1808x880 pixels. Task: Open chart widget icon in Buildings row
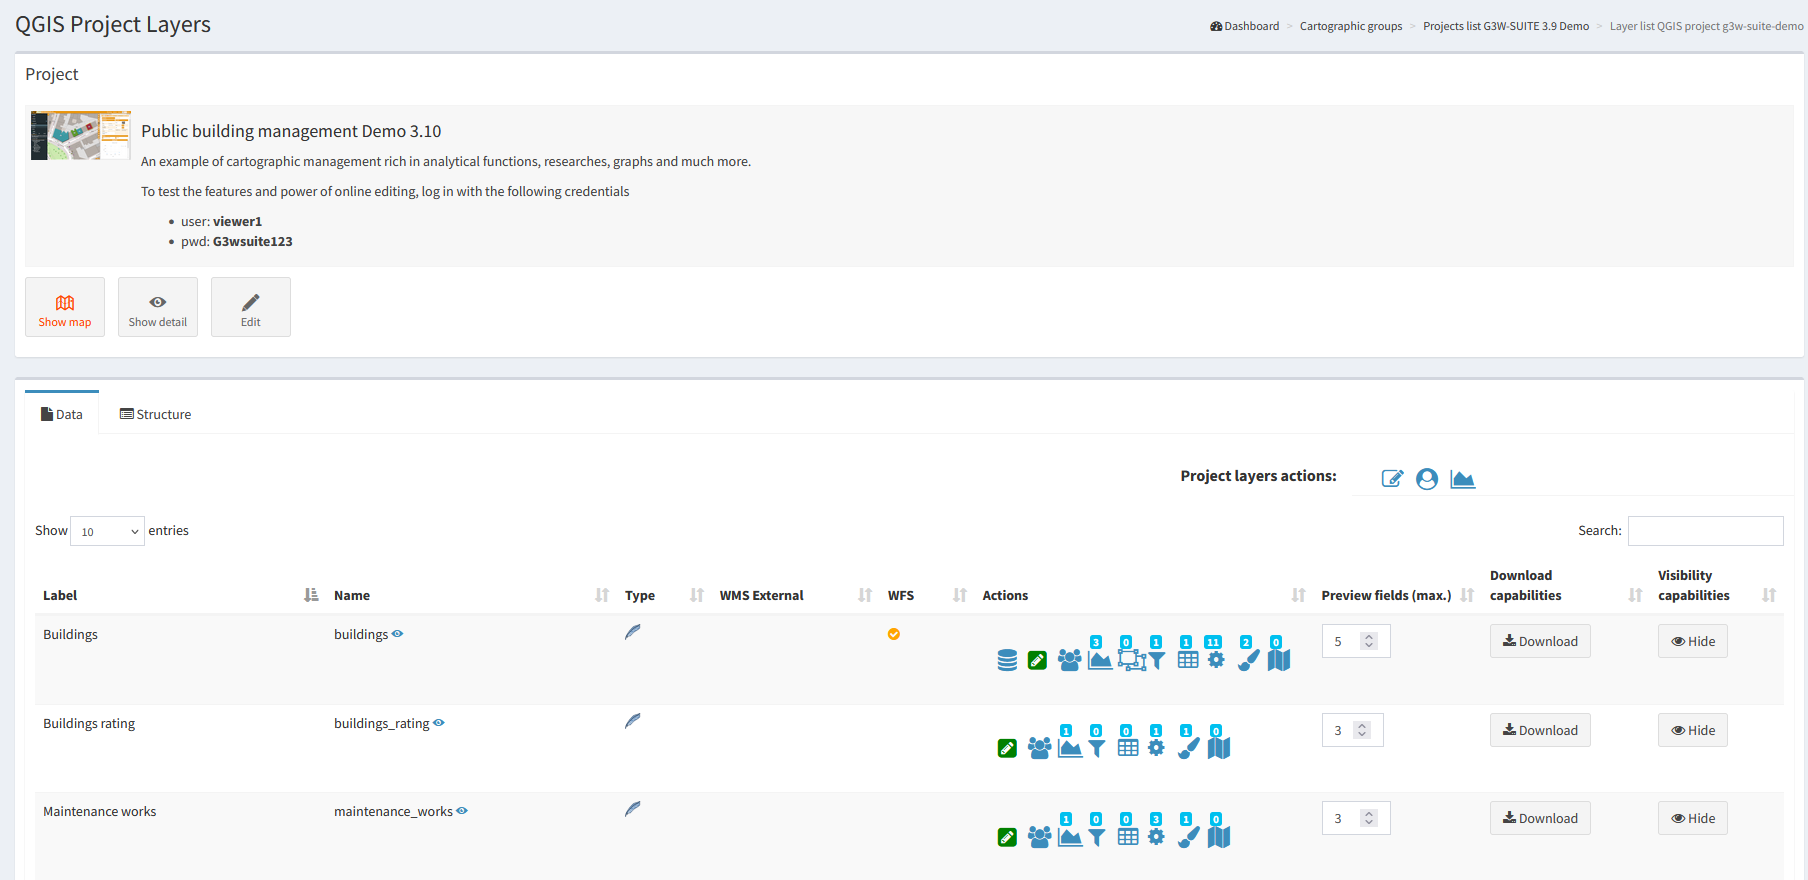1100,660
